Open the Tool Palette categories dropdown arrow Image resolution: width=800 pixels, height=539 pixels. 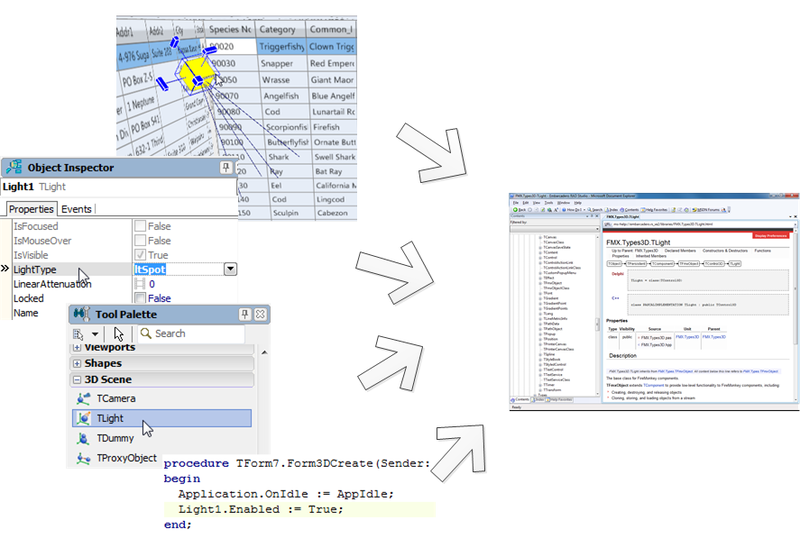click(95, 334)
